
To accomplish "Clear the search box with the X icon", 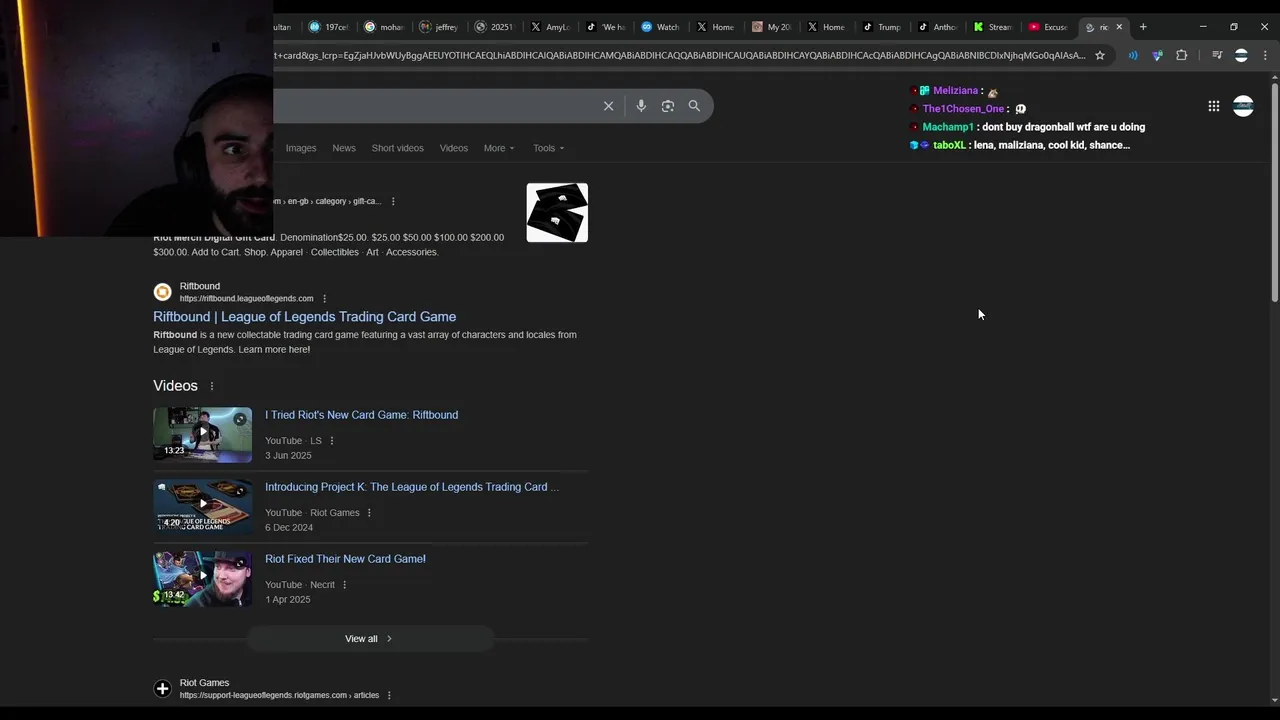I will pyautogui.click(x=608, y=106).
